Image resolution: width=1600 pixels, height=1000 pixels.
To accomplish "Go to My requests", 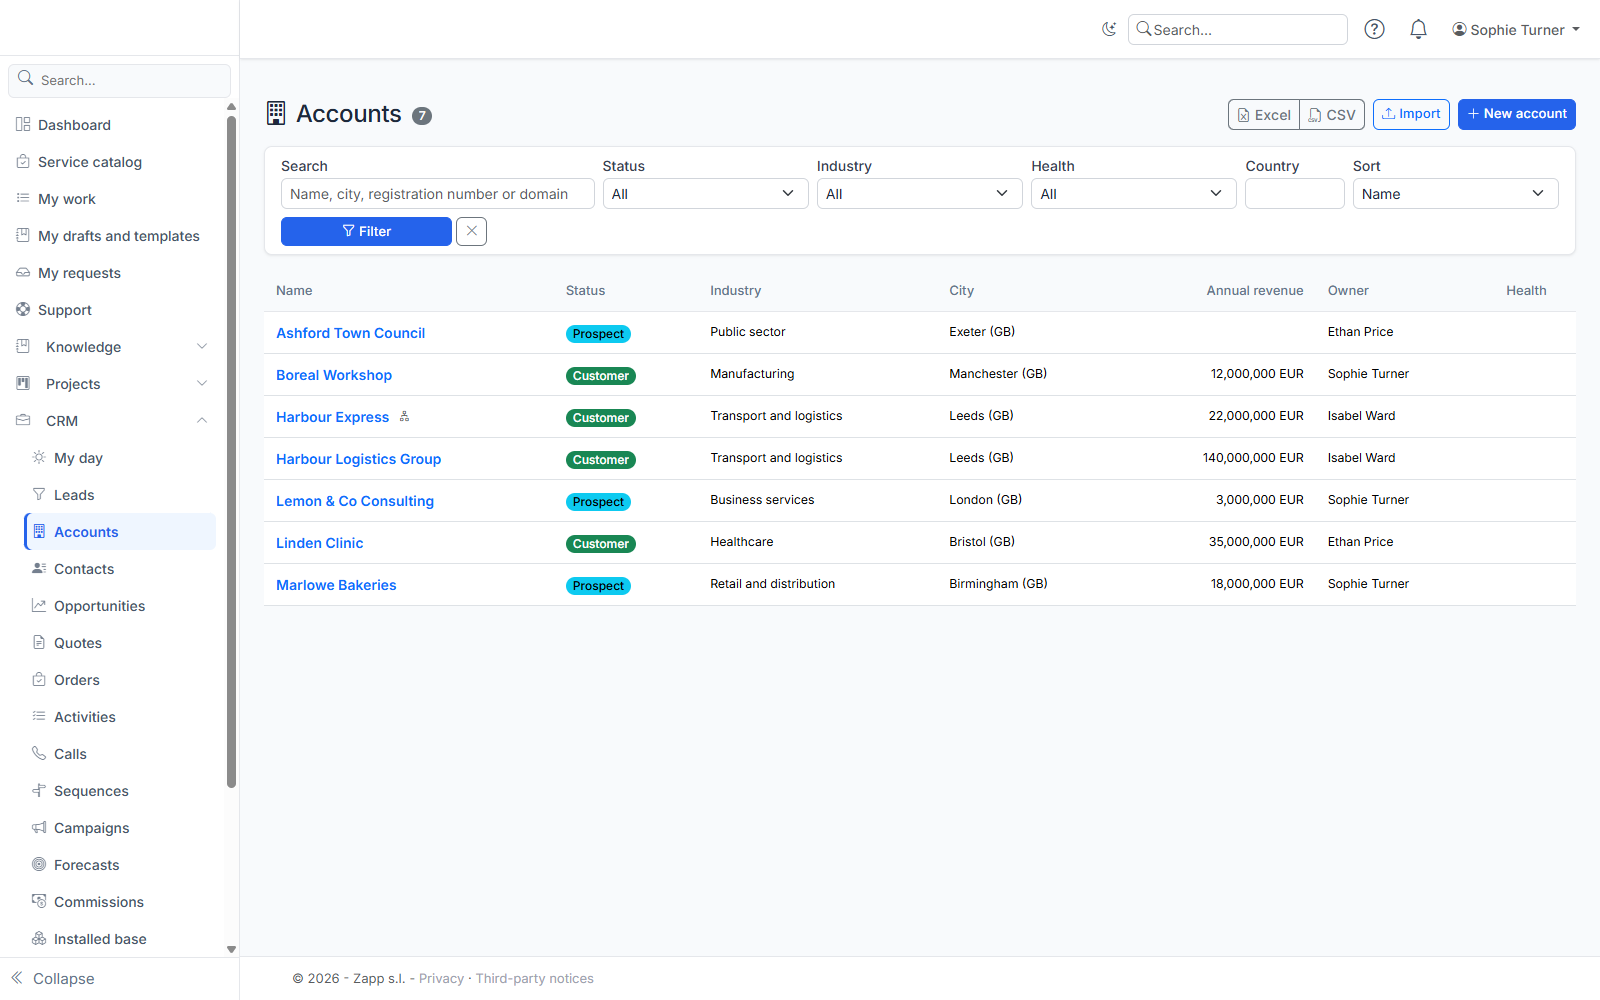I will click(x=113, y=273).
